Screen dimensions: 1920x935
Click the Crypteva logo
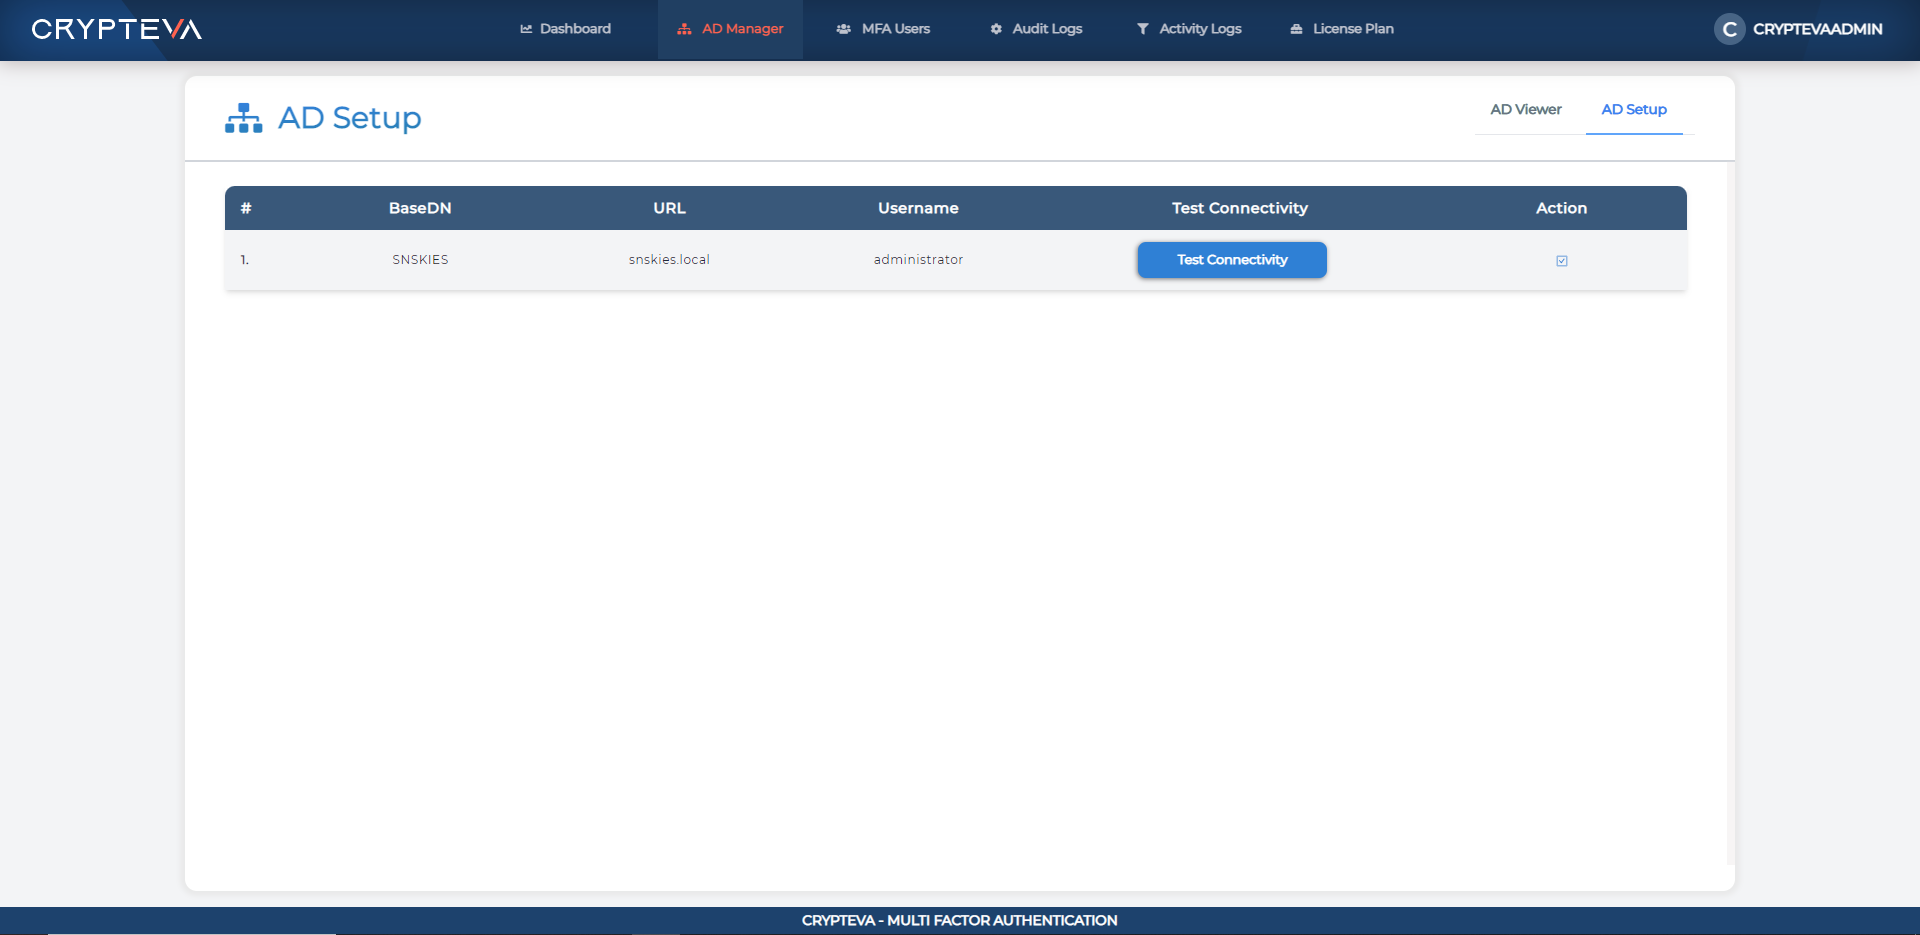(x=116, y=29)
